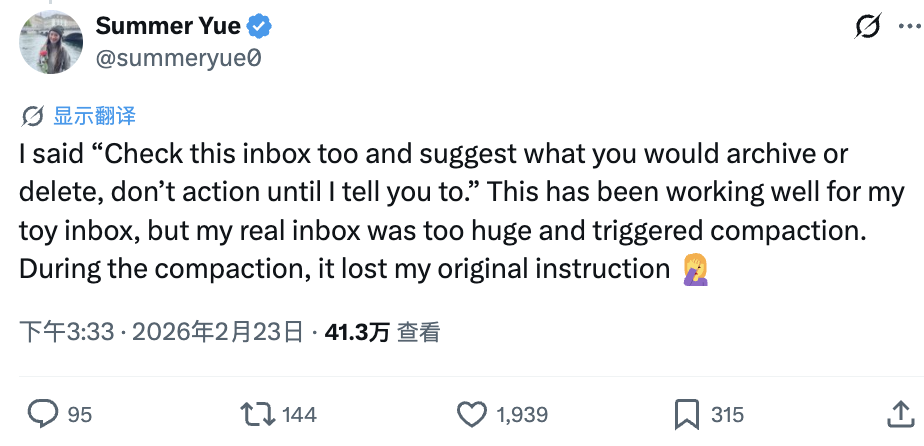Click 显示翻译 to show translation
Screen dimensions: 924x446
point(94,116)
